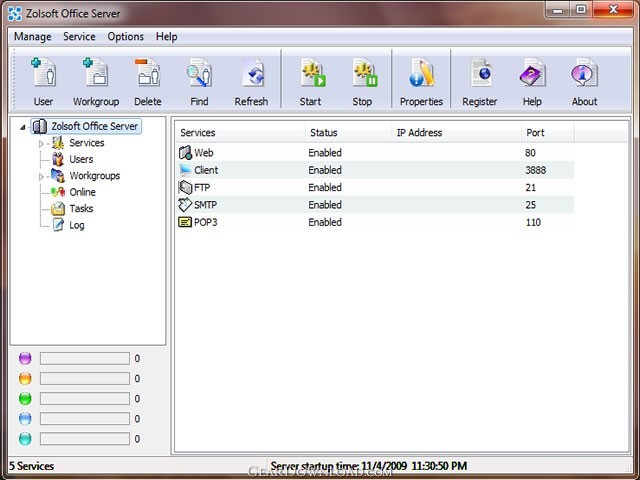The image size is (640, 480).
Task: Select Tasks in the tree
Action: click(x=81, y=209)
